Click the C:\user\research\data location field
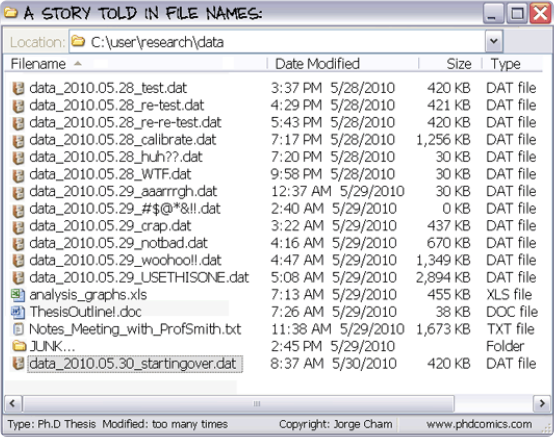 click(277, 41)
